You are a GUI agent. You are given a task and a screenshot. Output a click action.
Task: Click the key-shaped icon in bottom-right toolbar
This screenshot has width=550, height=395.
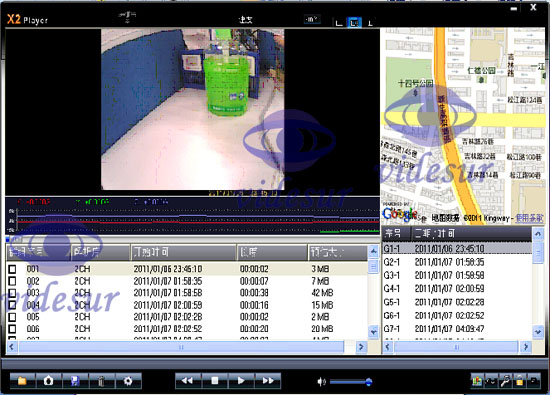(505, 381)
